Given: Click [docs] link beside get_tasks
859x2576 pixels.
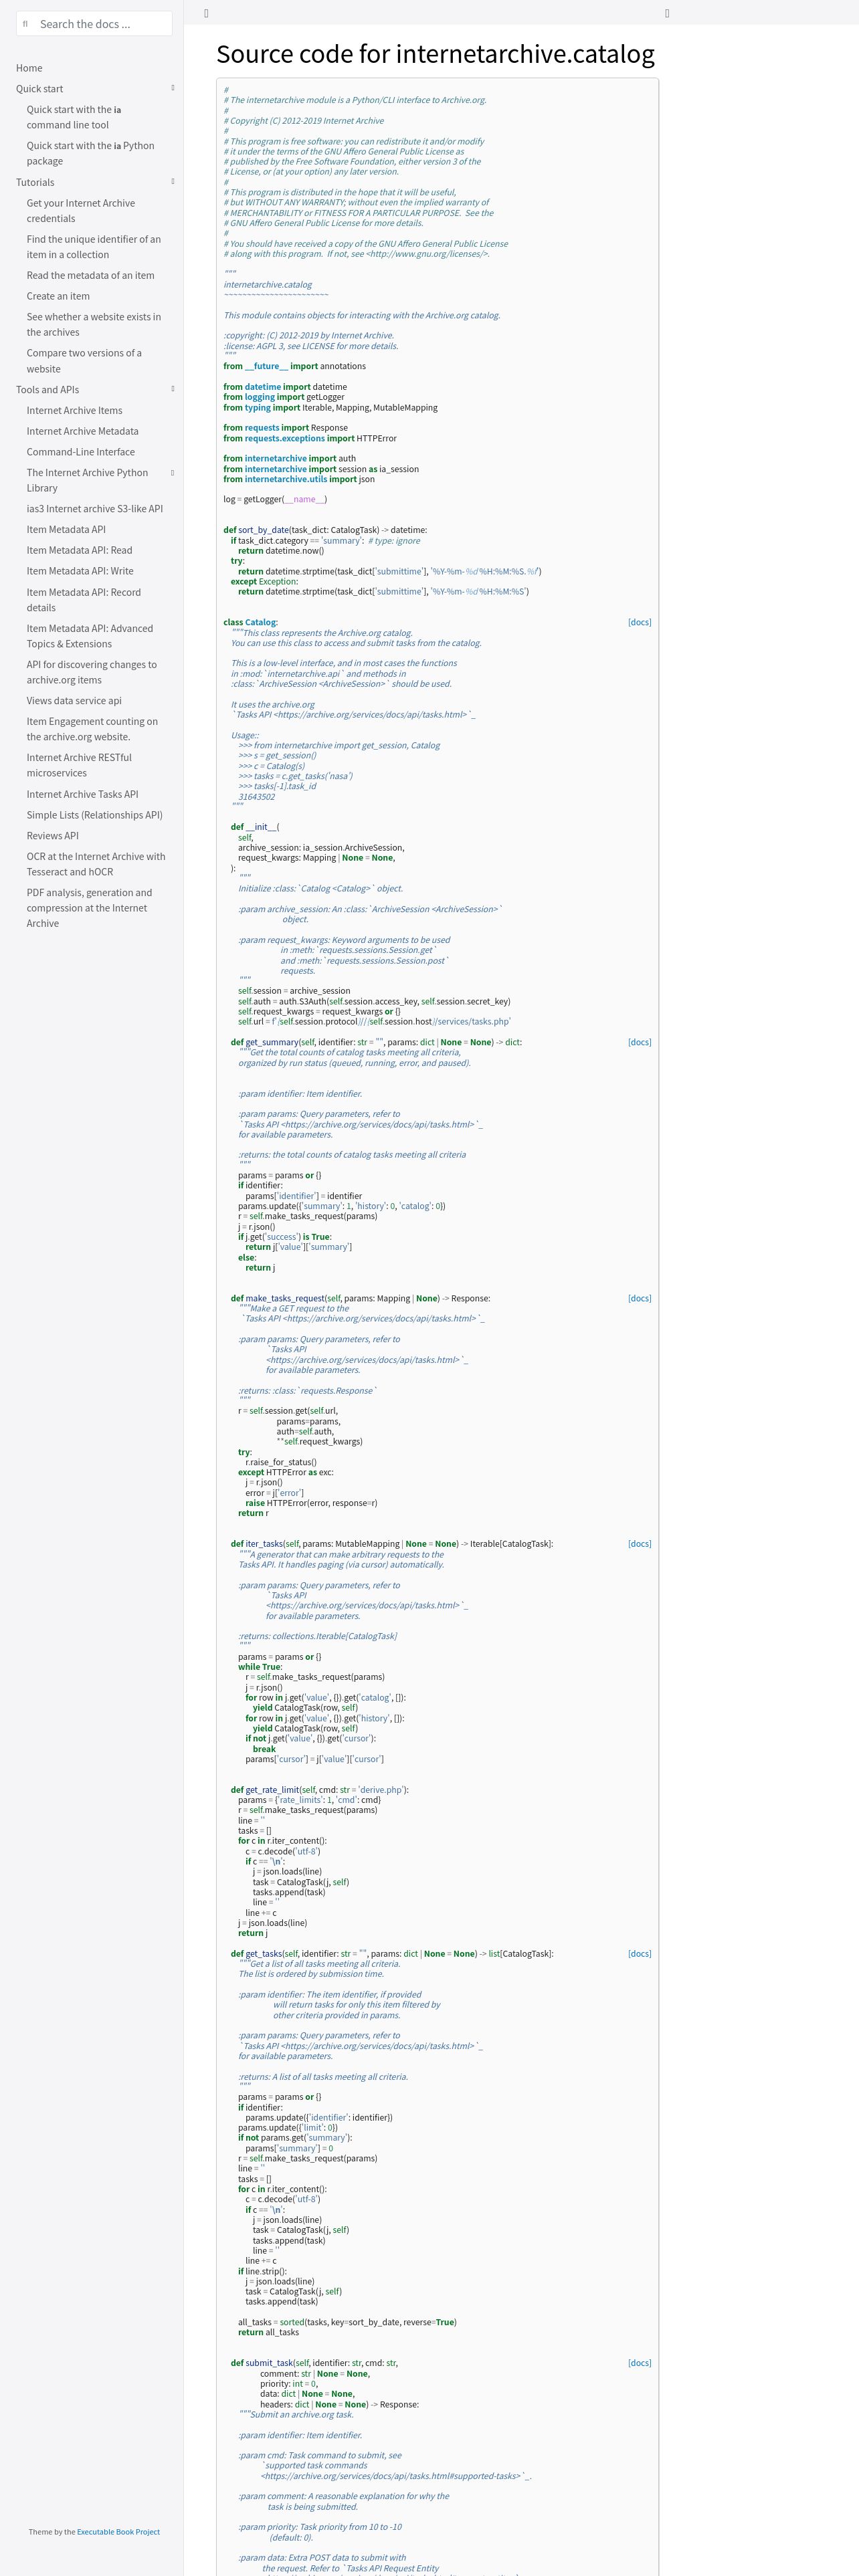Looking at the screenshot, I should (639, 1953).
